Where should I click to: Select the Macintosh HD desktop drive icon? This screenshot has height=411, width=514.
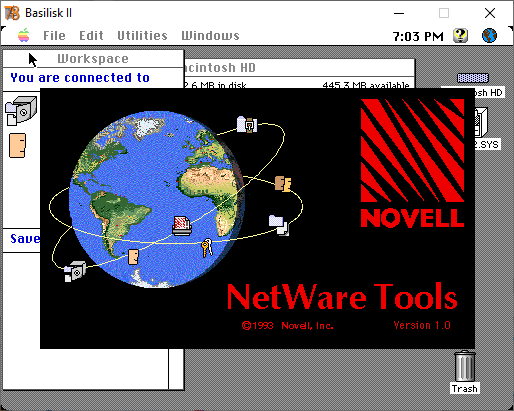(473, 78)
